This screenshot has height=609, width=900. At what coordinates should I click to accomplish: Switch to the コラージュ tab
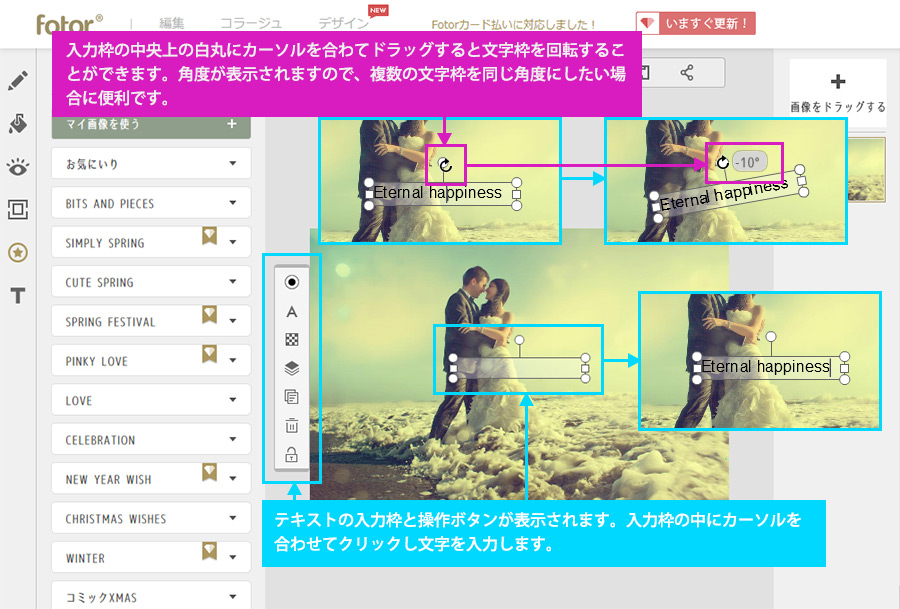pyautogui.click(x=250, y=22)
